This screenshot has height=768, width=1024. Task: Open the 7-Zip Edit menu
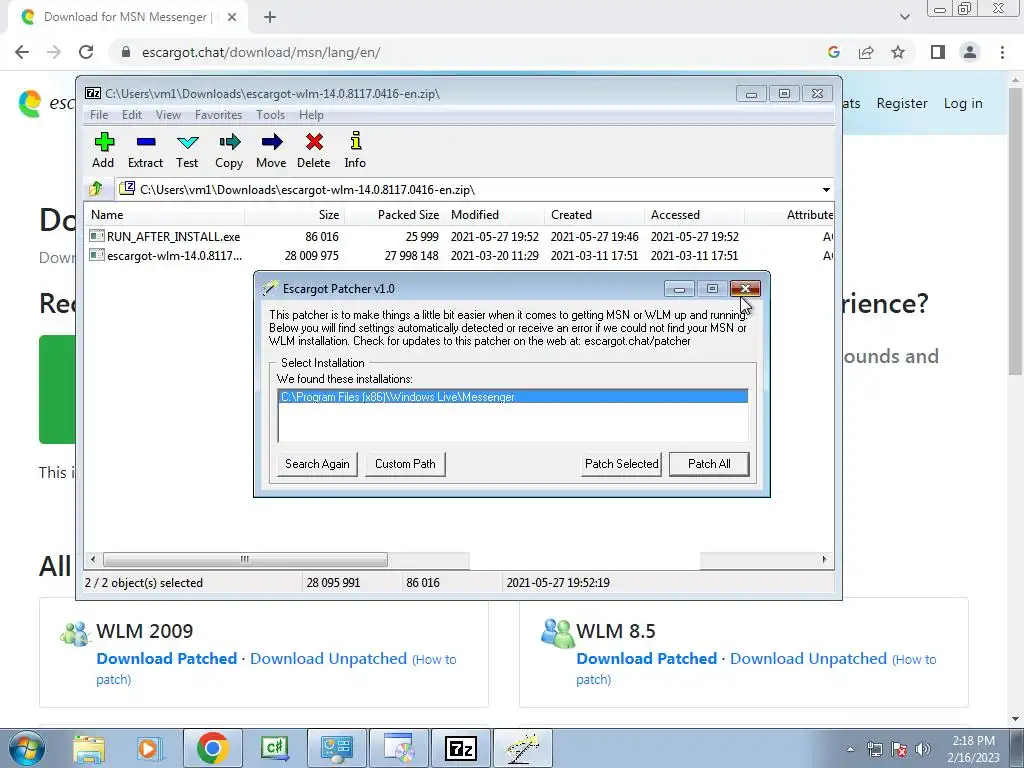coord(132,115)
